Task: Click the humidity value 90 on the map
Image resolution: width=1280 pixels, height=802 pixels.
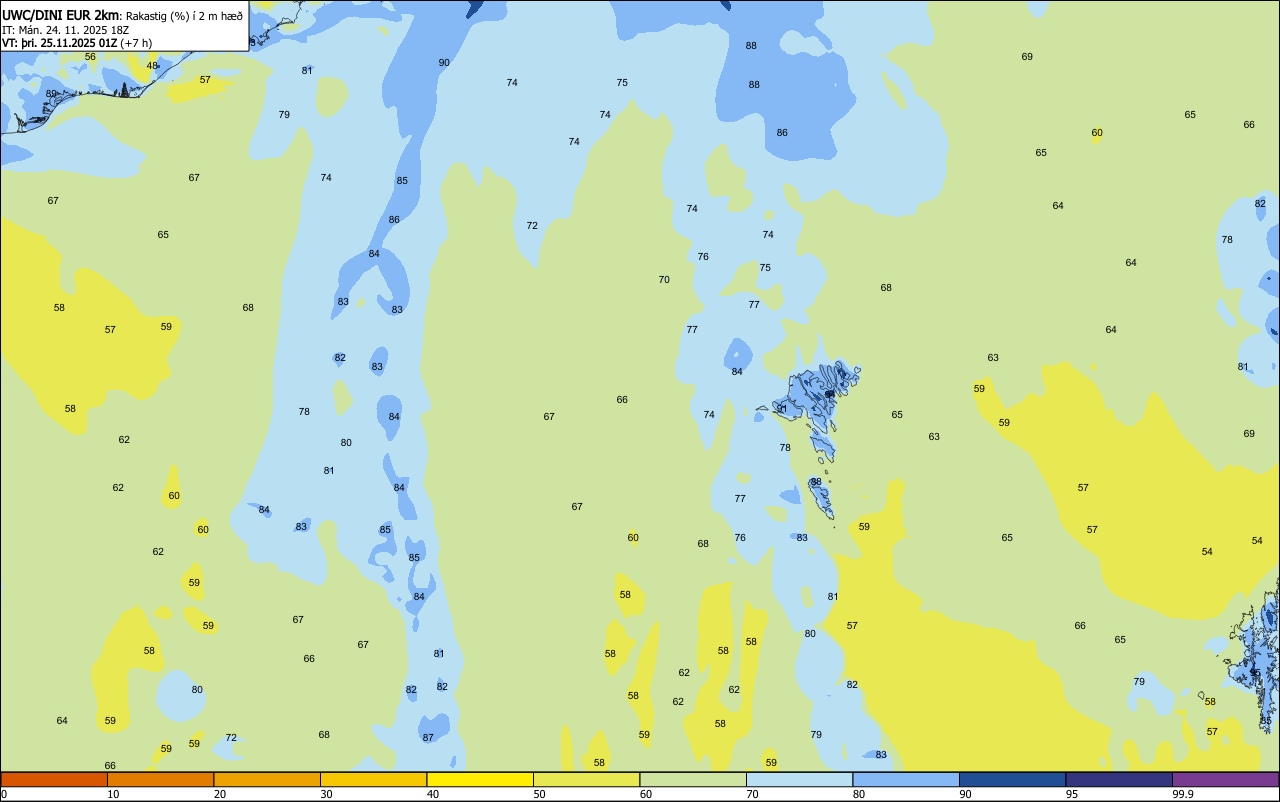Action: (x=444, y=62)
